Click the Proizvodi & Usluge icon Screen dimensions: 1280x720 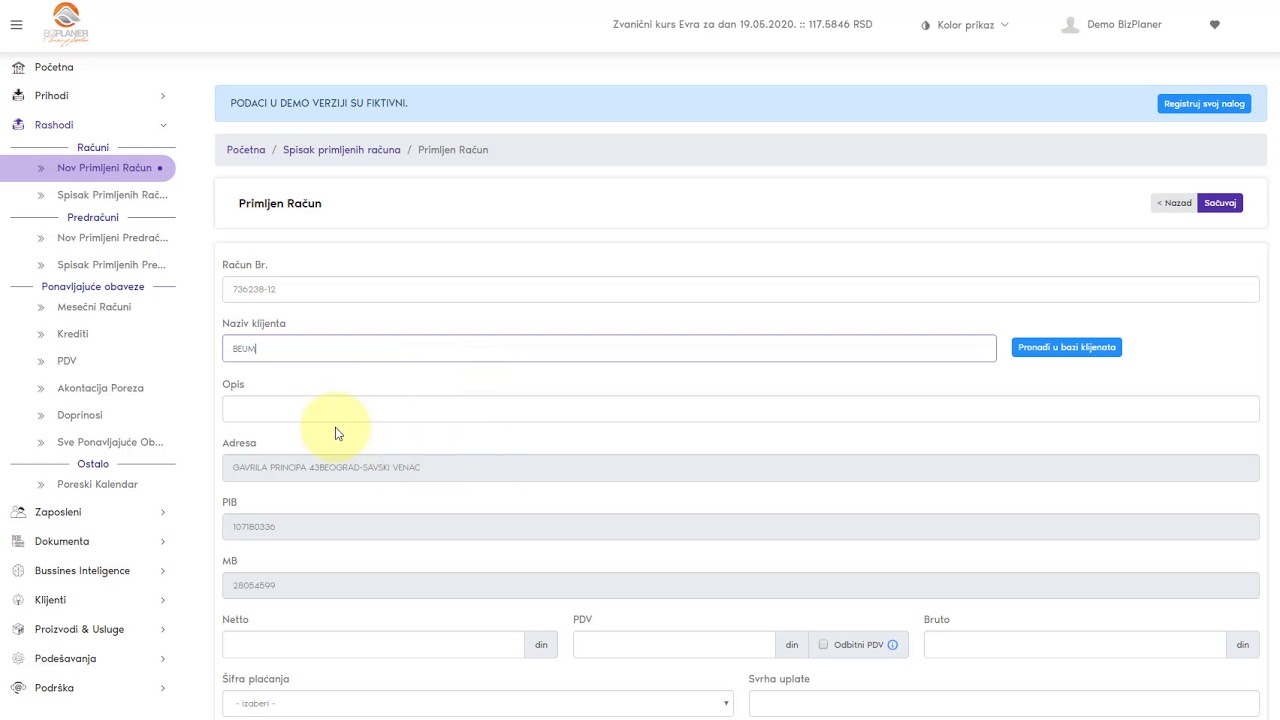point(18,629)
